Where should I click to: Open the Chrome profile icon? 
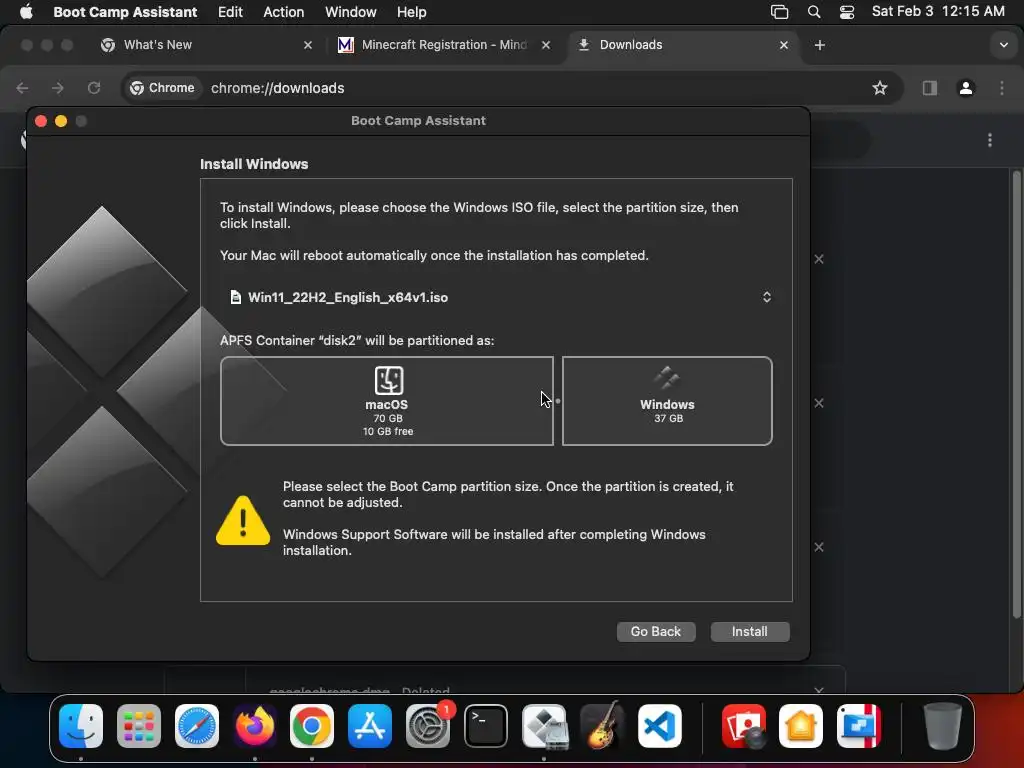click(966, 88)
